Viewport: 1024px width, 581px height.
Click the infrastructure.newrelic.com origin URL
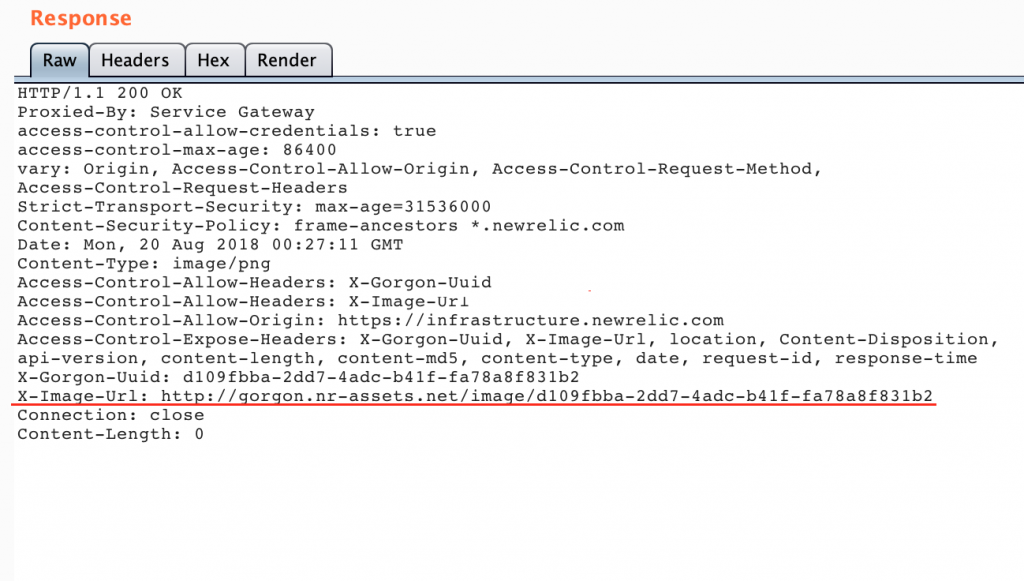(530, 321)
